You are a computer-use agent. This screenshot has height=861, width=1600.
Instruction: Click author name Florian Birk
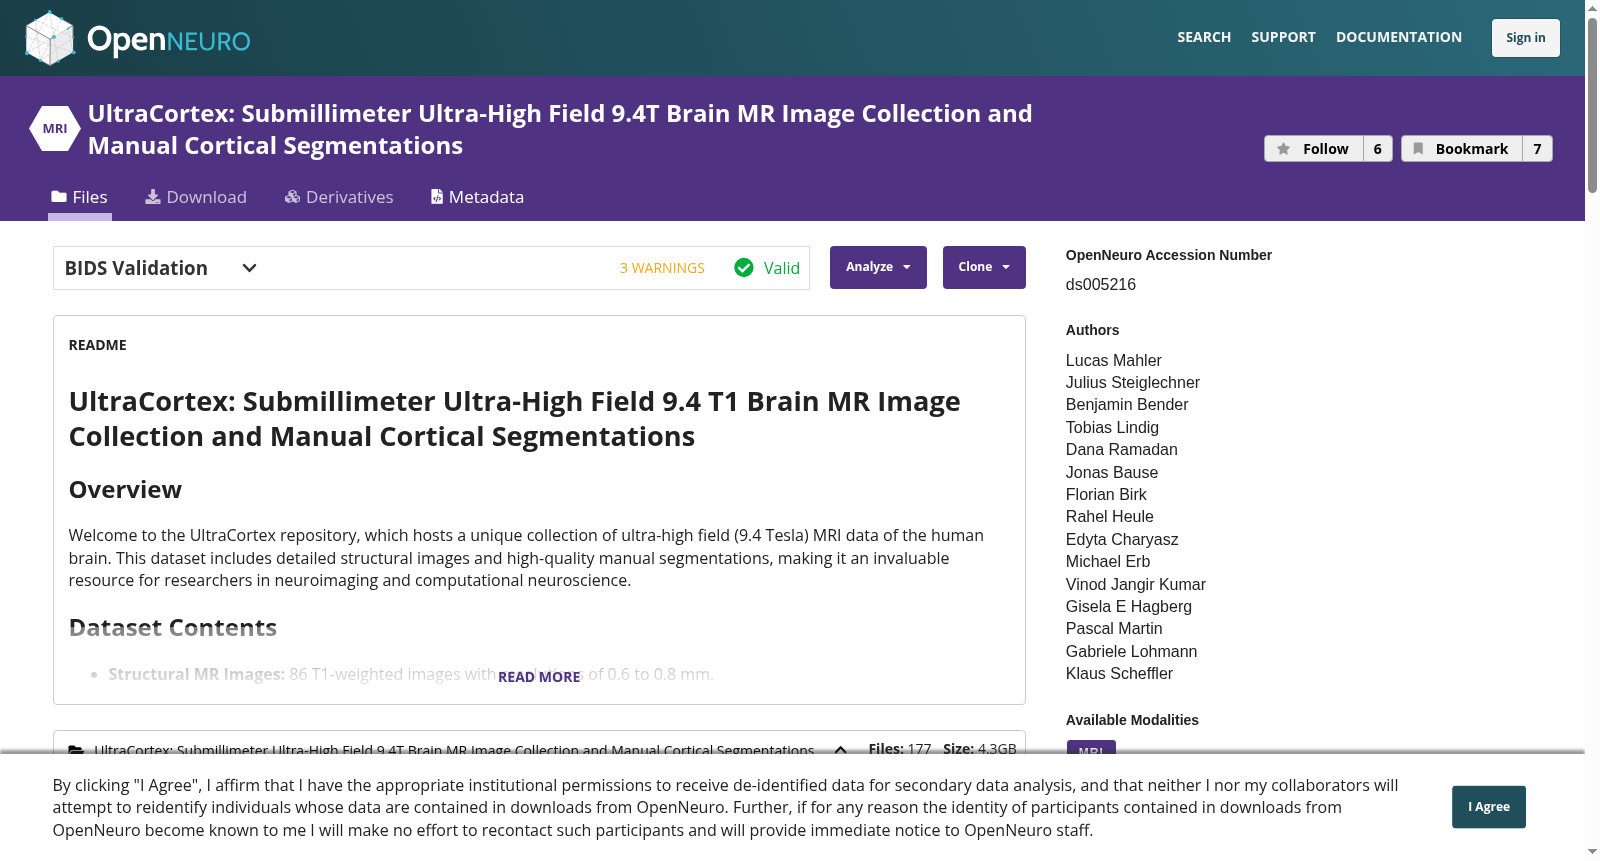1106,494
